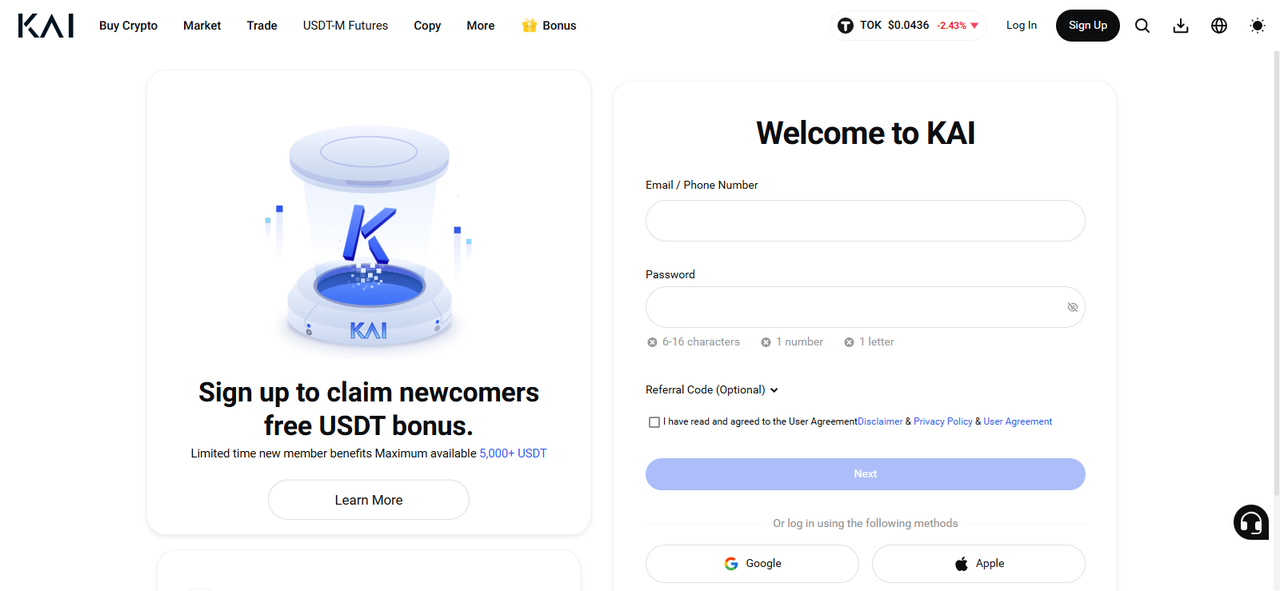The width and height of the screenshot is (1280, 591).
Task: Open the search magnifier icon
Action: tap(1142, 26)
